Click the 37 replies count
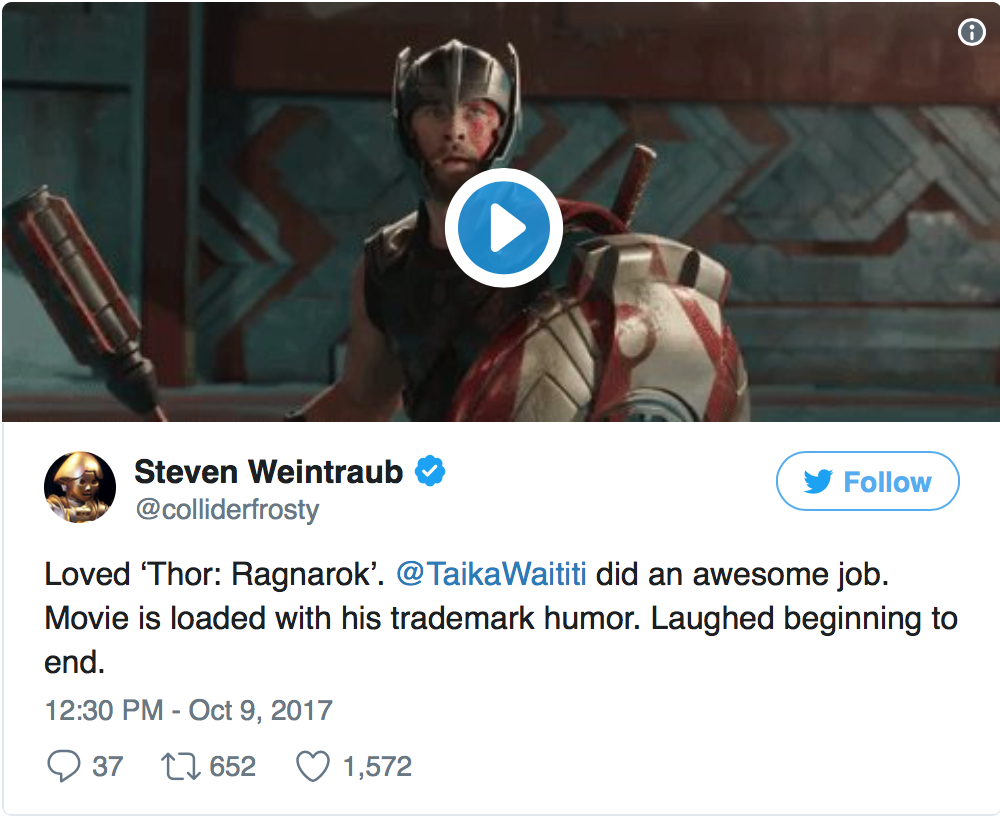The image size is (1000, 816). tap(107, 766)
